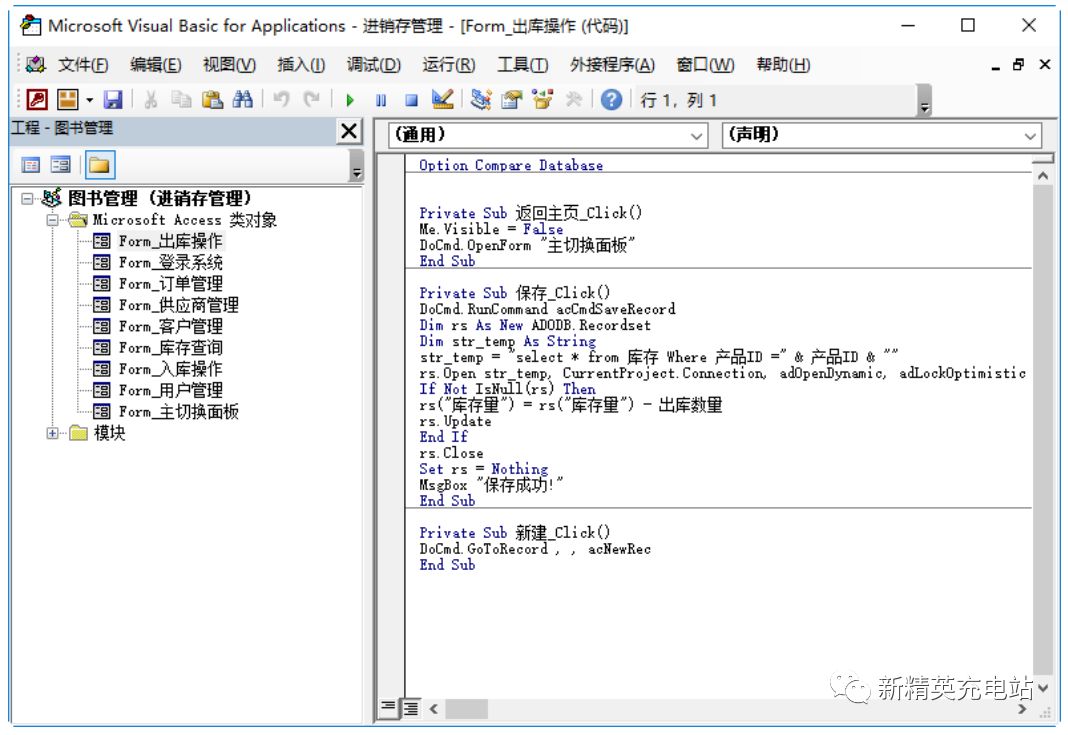The width and height of the screenshot is (1068, 735).
Task: Open the 帮助(H) menu
Action: (x=783, y=65)
